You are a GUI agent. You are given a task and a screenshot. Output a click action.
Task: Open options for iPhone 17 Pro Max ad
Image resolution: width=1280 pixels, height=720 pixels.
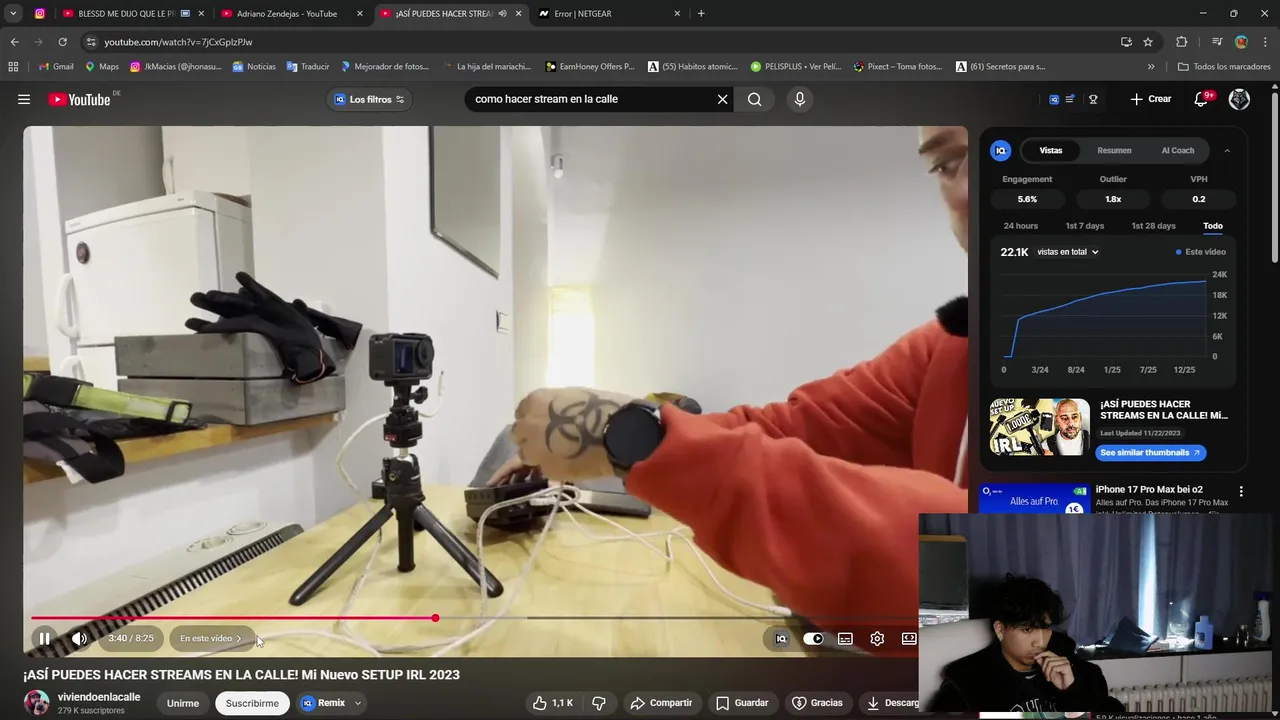[1241, 492]
